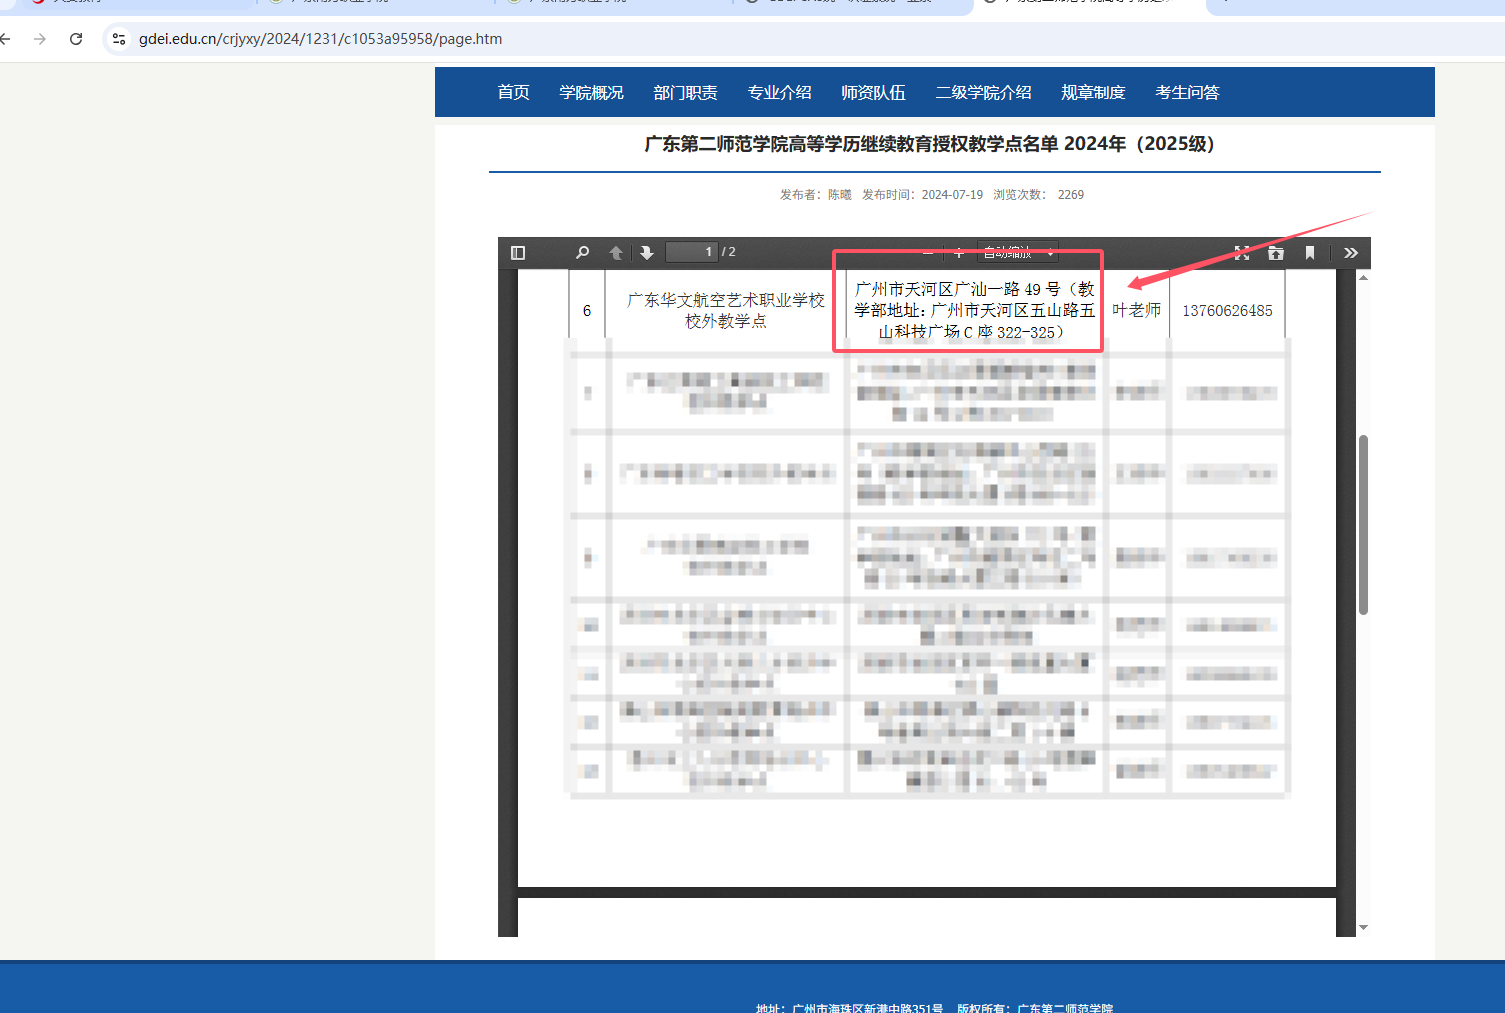
Task: Click the gdei.edu.cn address bar URL
Action: (320, 39)
